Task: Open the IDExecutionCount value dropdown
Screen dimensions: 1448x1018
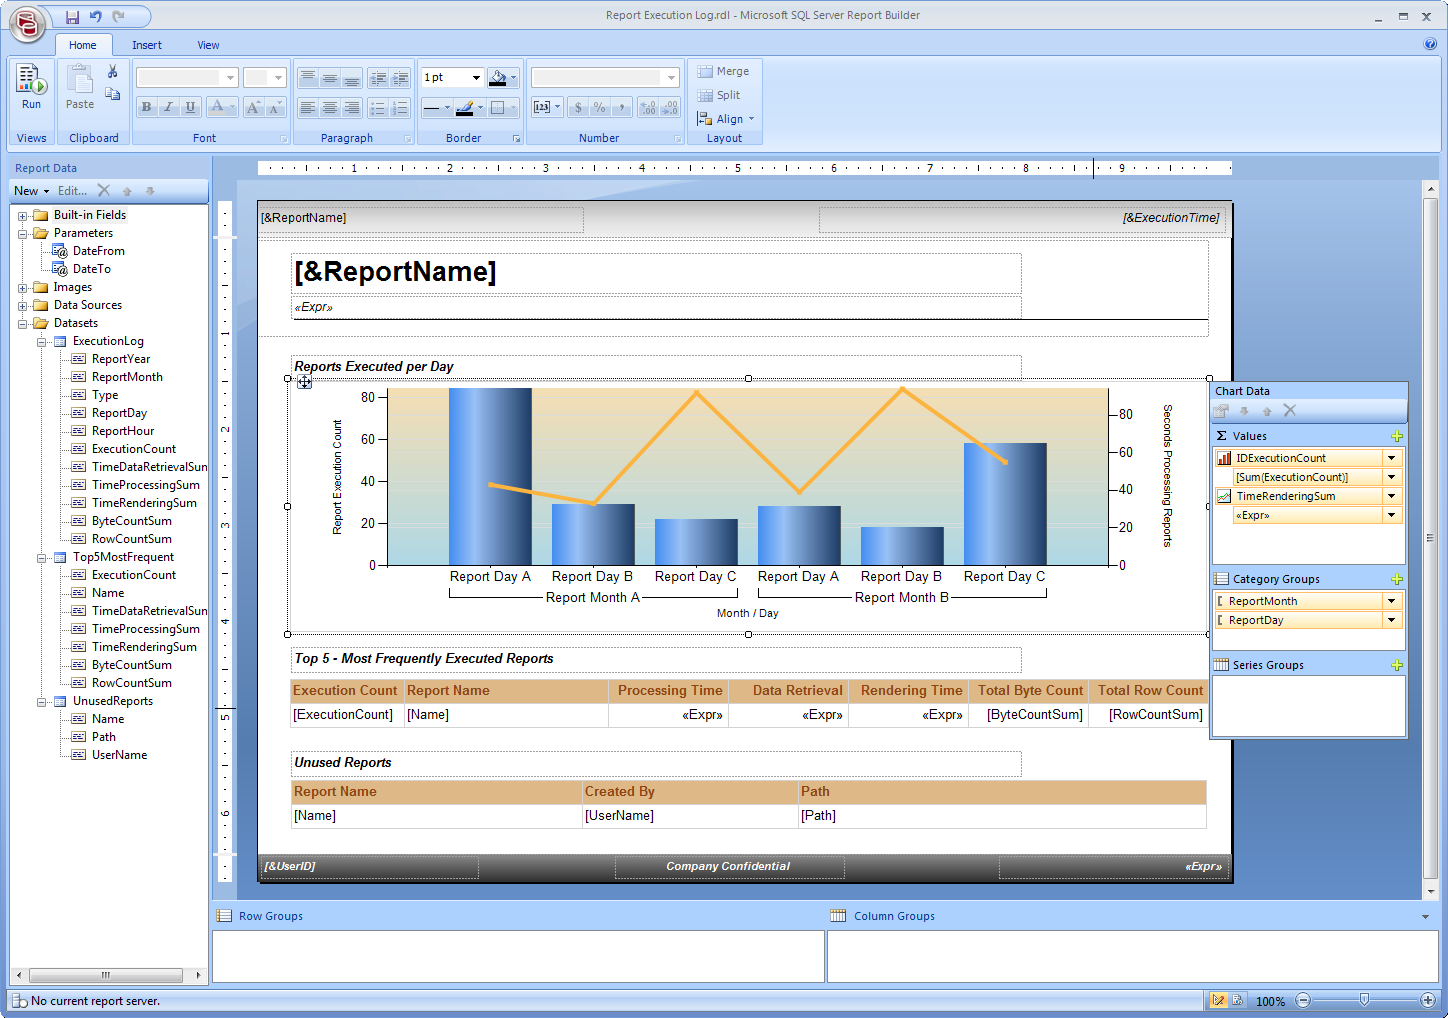Action: coord(1391,457)
